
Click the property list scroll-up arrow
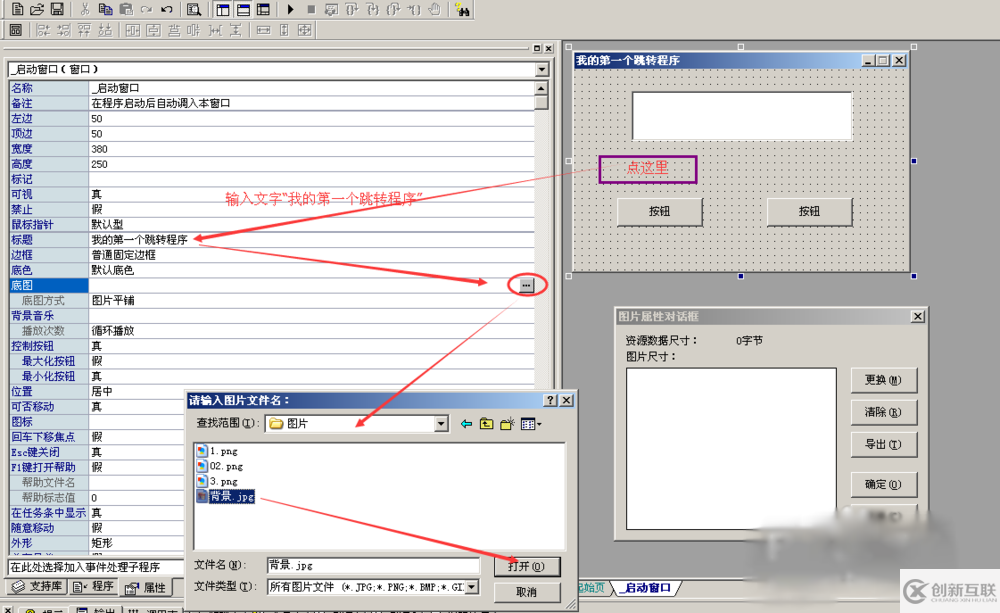[541, 88]
